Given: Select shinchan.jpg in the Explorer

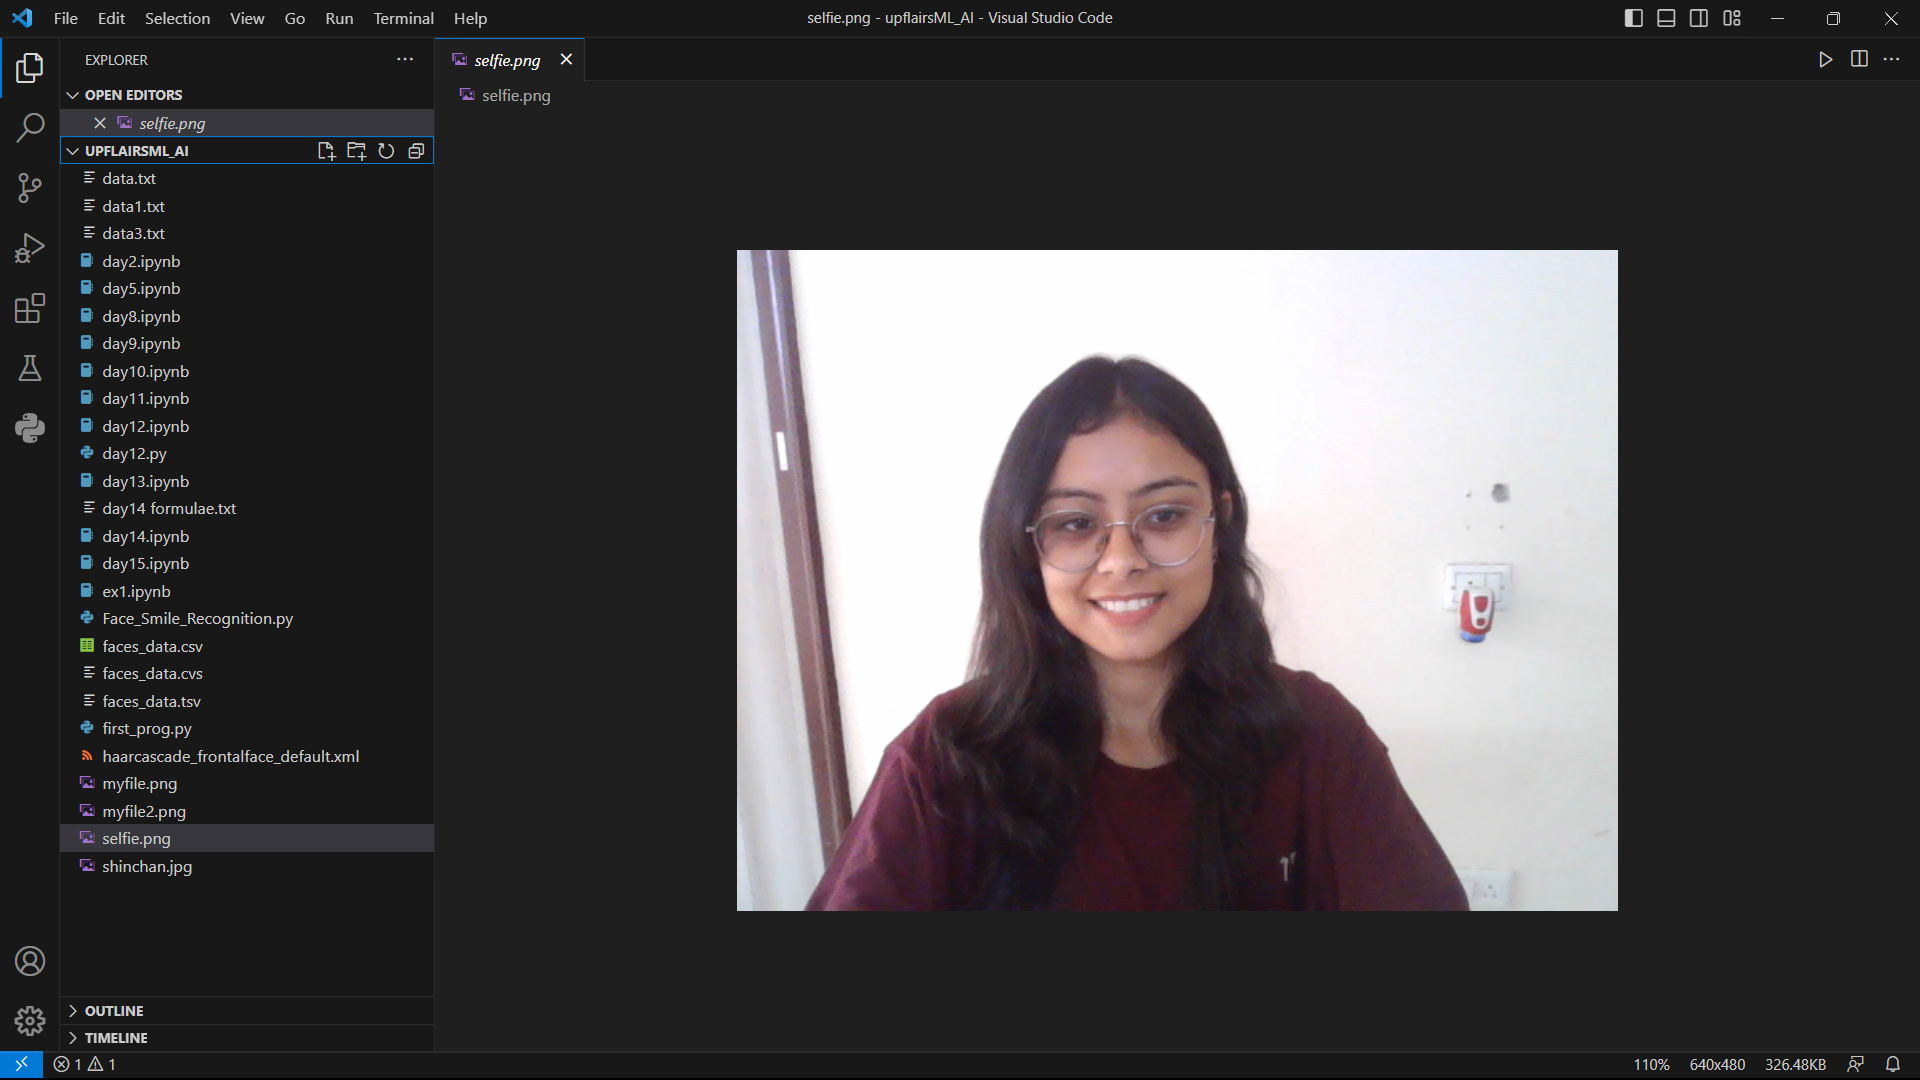Looking at the screenshot, I should [x=146, y=866].
